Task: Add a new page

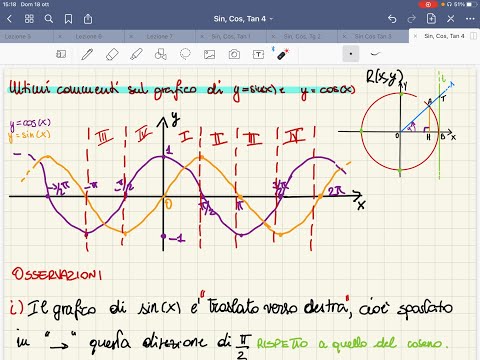Action: point(431,19)
